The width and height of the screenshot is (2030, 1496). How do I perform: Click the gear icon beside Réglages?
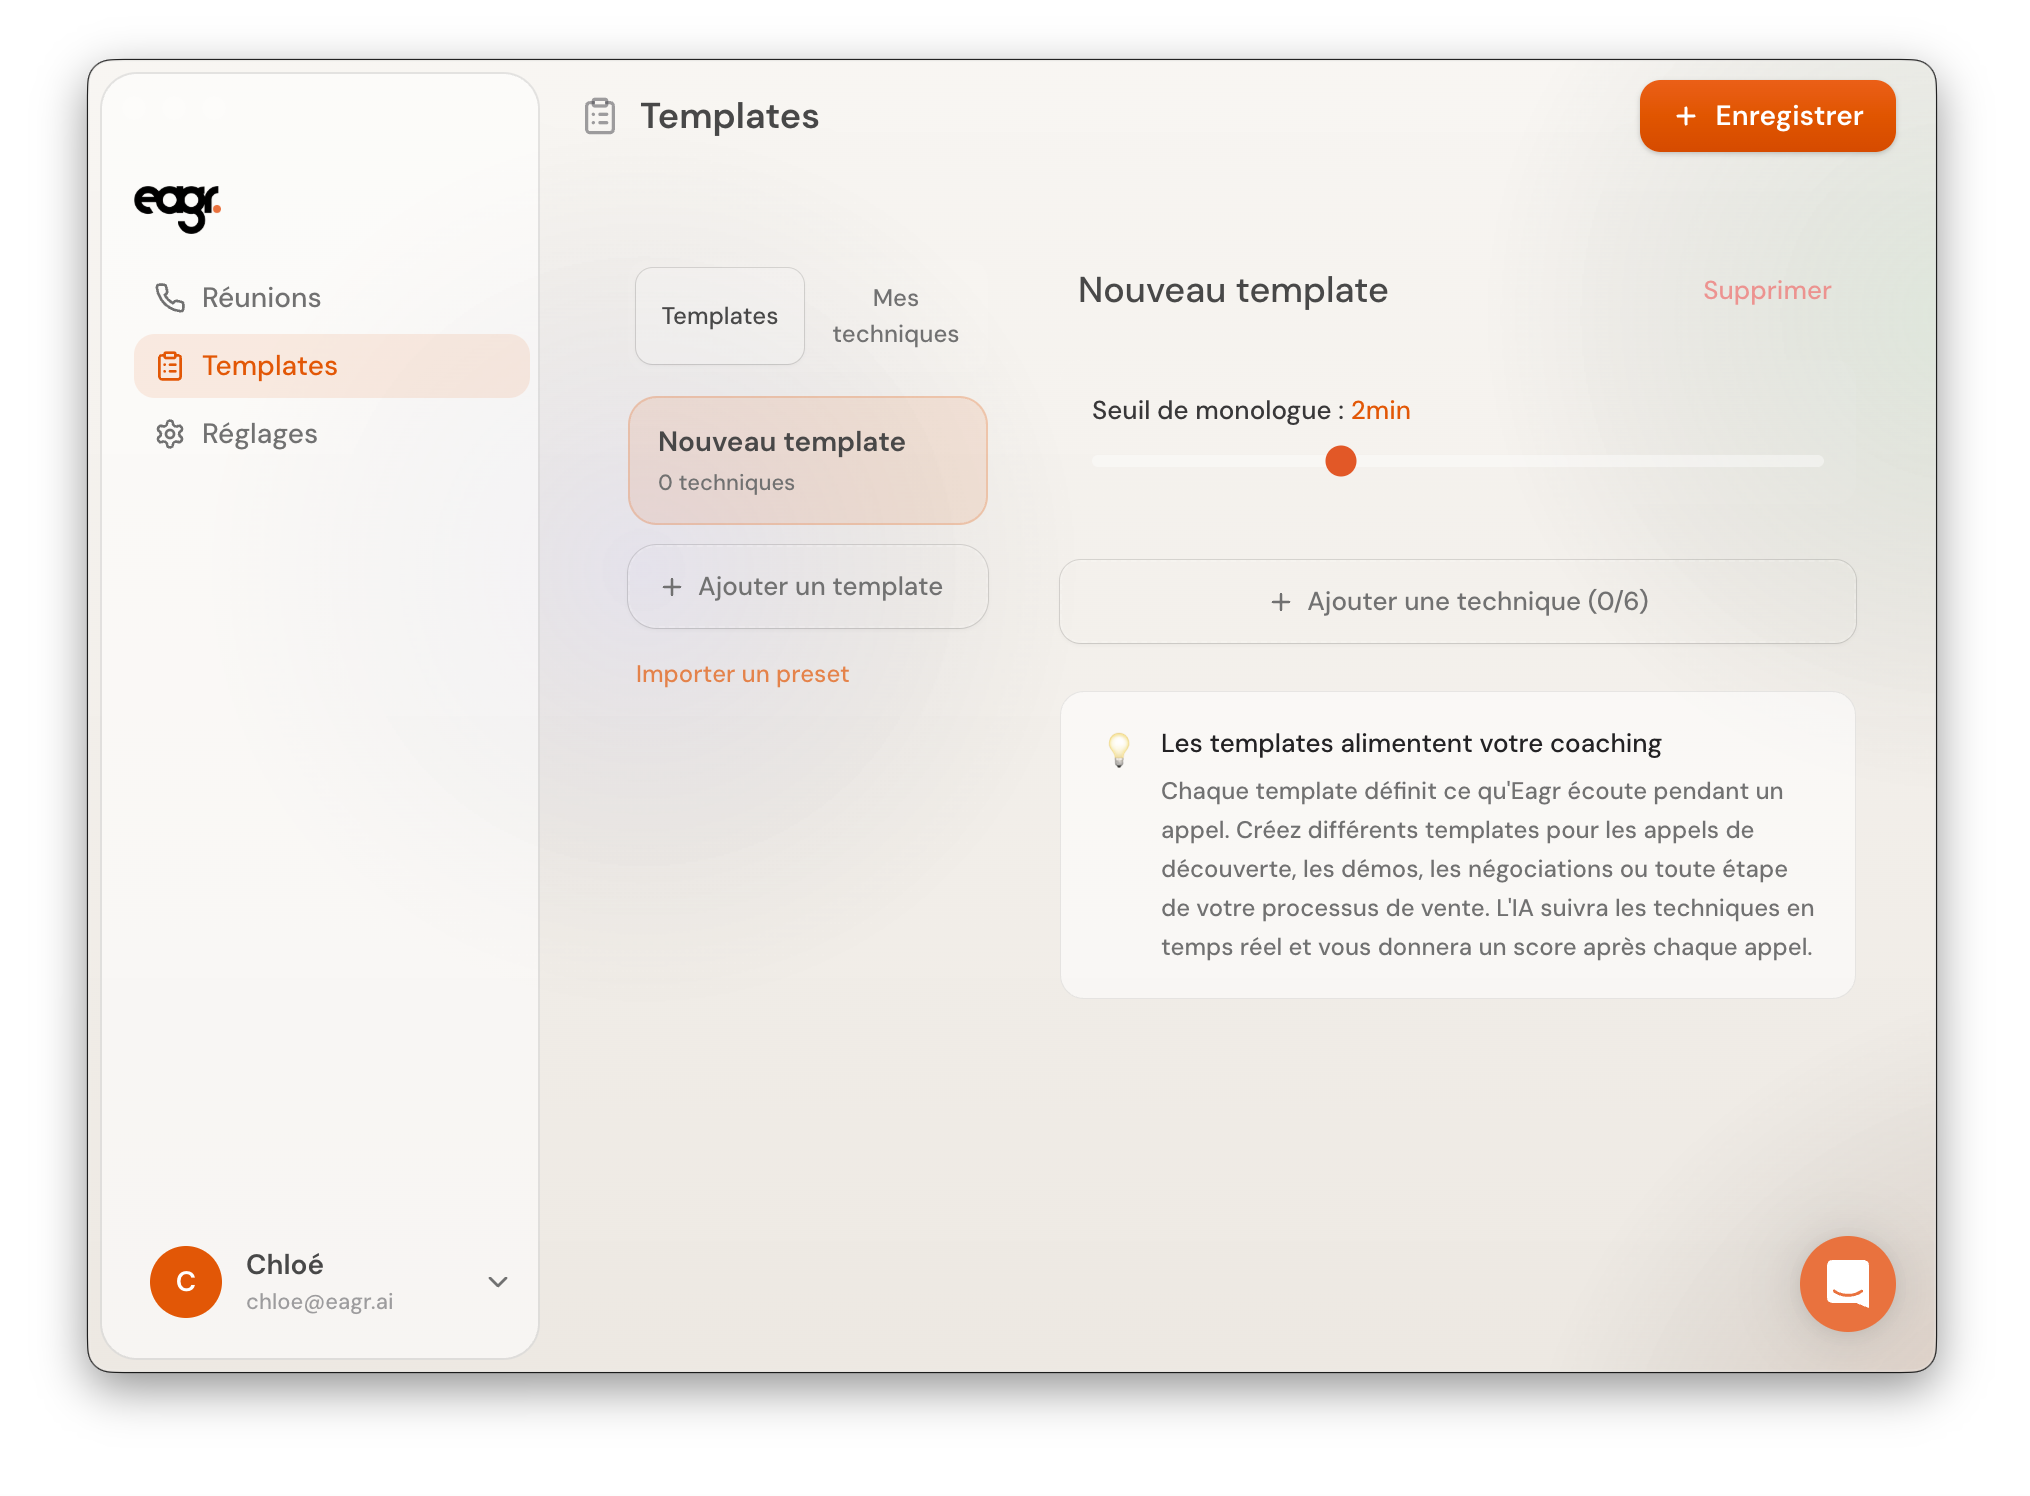(170, 434)
